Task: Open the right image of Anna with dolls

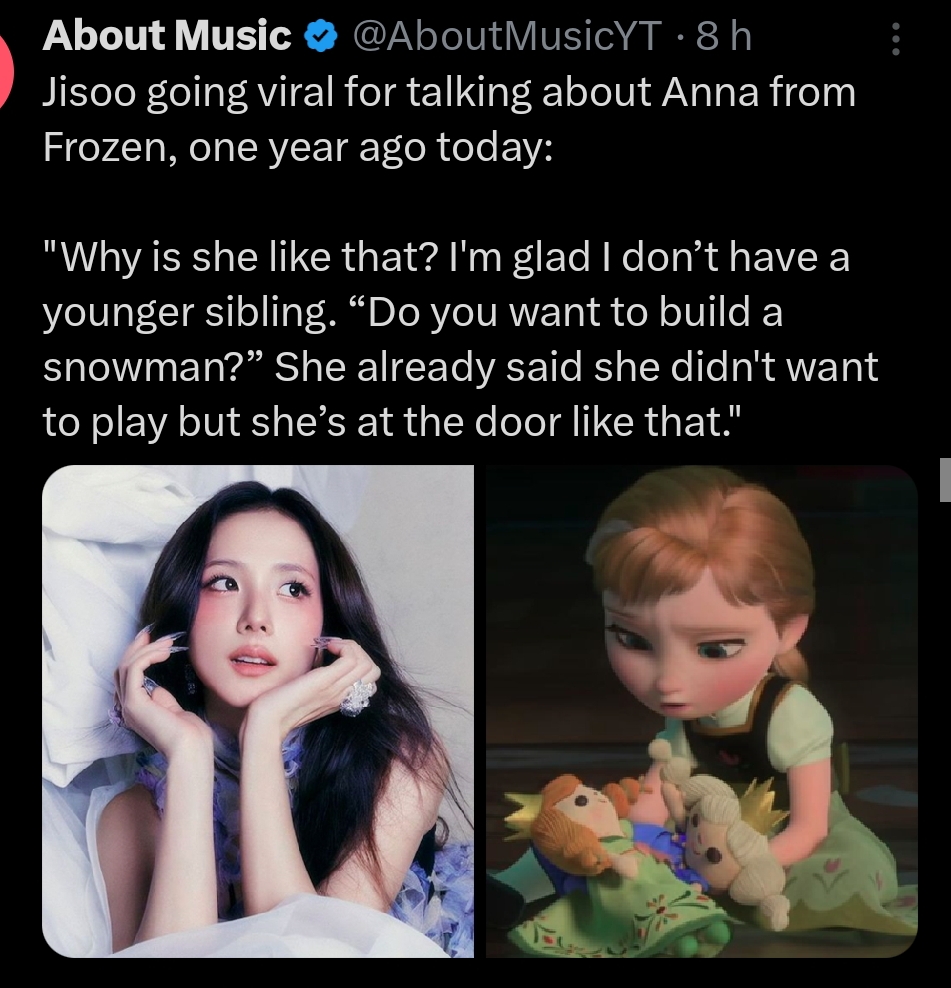Action: pyautogui.click(x=701, y=711)
